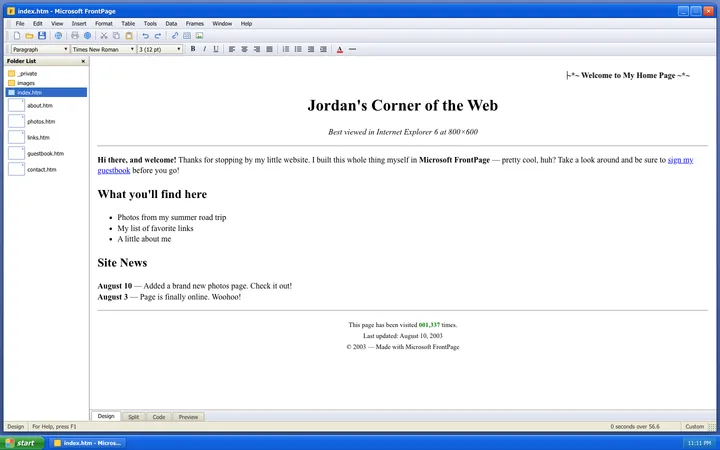Screen dimensions: 720x450
Task: Click the Paste clipboard icon
Action: tap(129, 36)
